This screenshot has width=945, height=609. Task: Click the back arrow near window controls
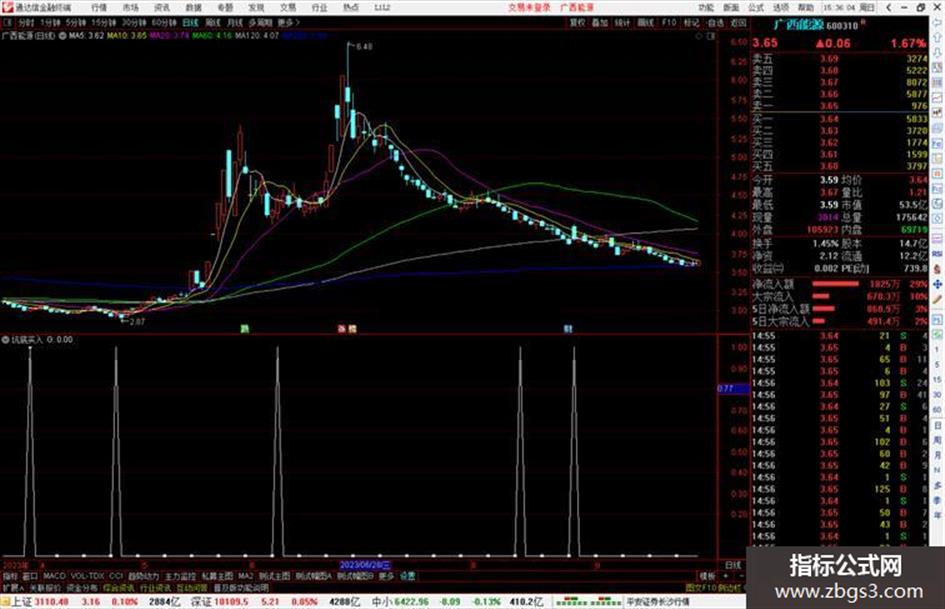pos(888,7)
